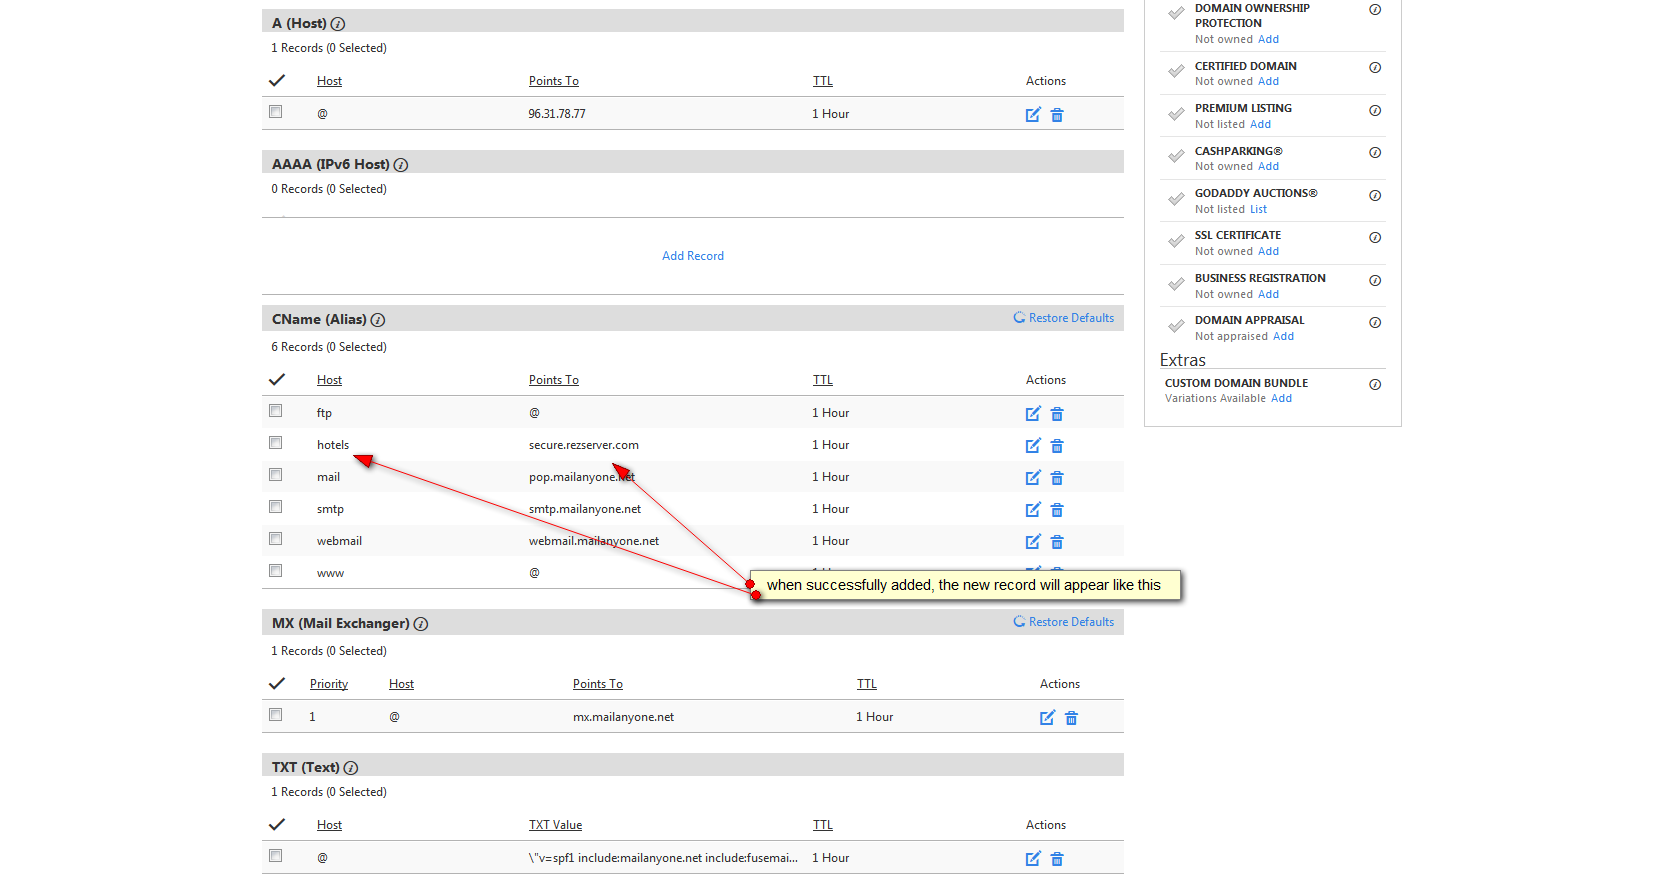Select all records in the CName section
The height and width of the screenshot is (891, 1663).
277,380
